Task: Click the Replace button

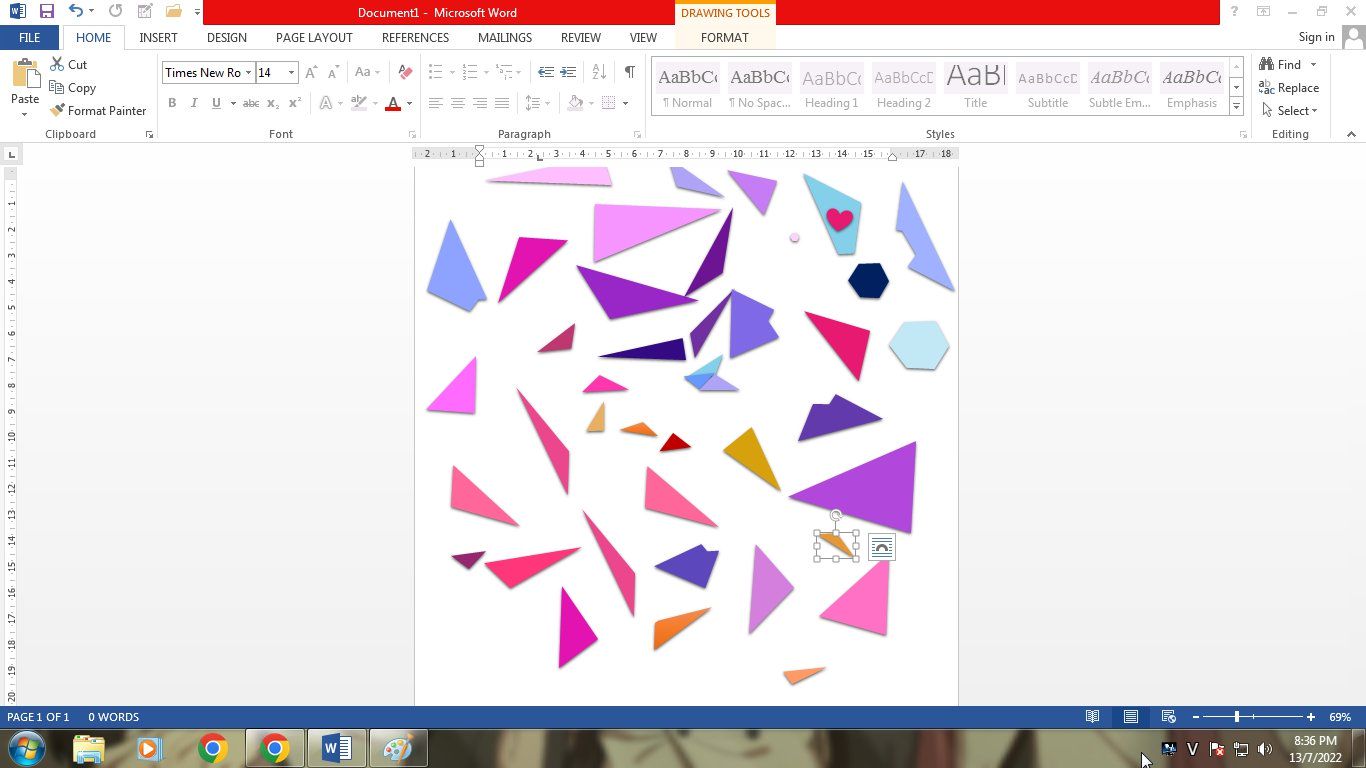Action: pos(1289,88)
